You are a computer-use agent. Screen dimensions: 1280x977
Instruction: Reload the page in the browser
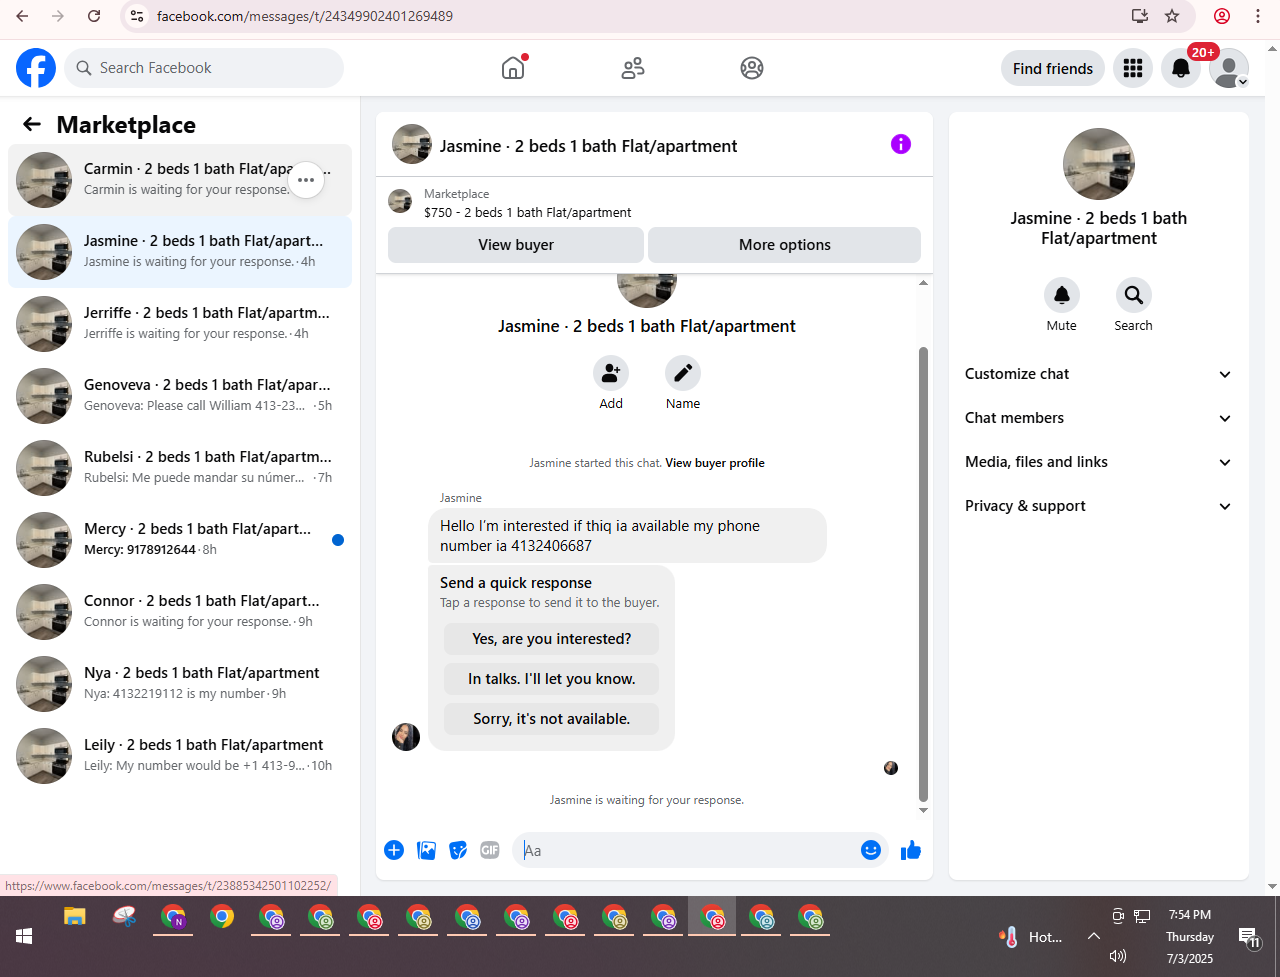pos(94,16)
